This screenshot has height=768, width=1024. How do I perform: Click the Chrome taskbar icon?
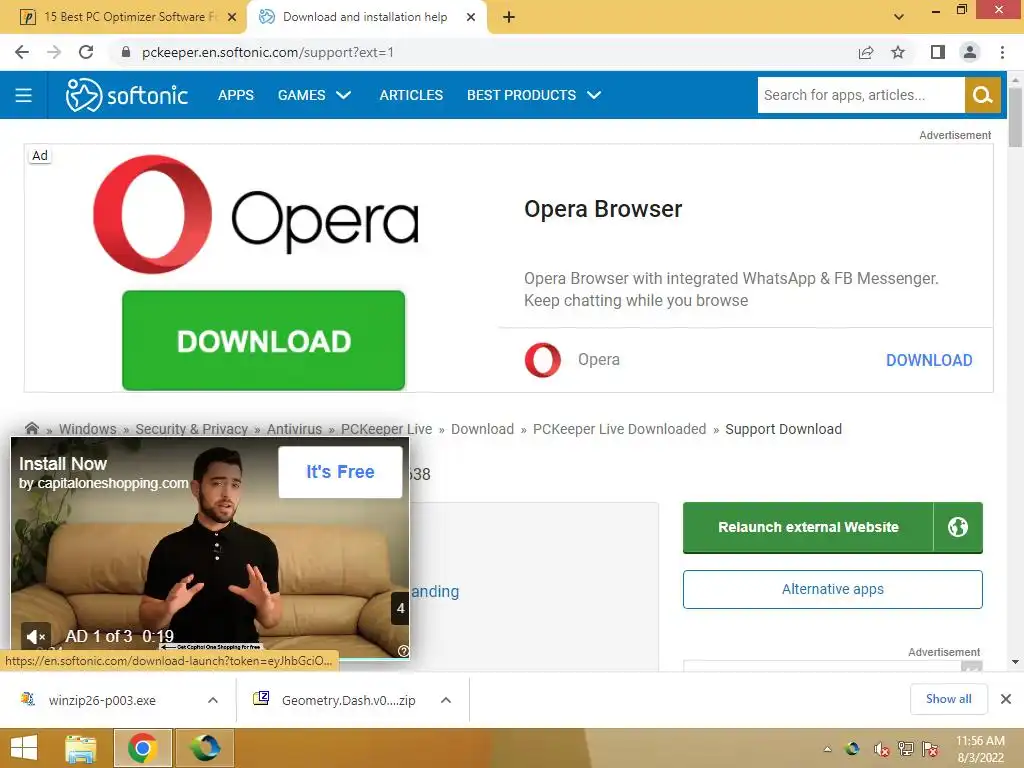pyautogui.click(x=142, y=748)
